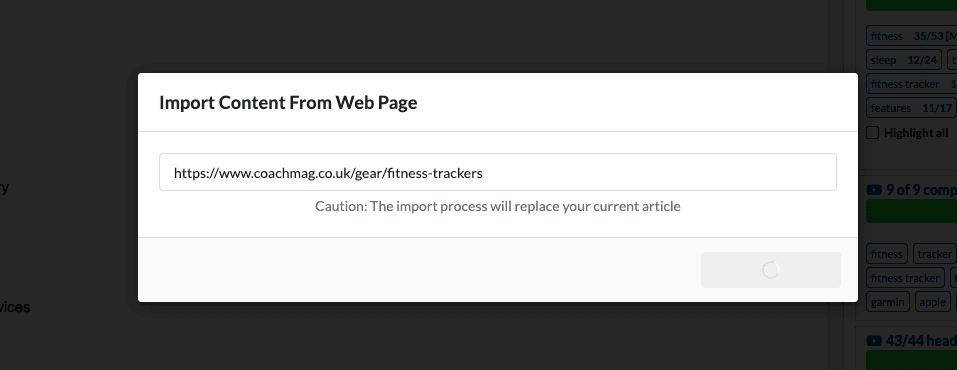Enable the Highlight all checkbox
Image resolution: width=957 pixels, height=370 pixels.
coord(873,132)
